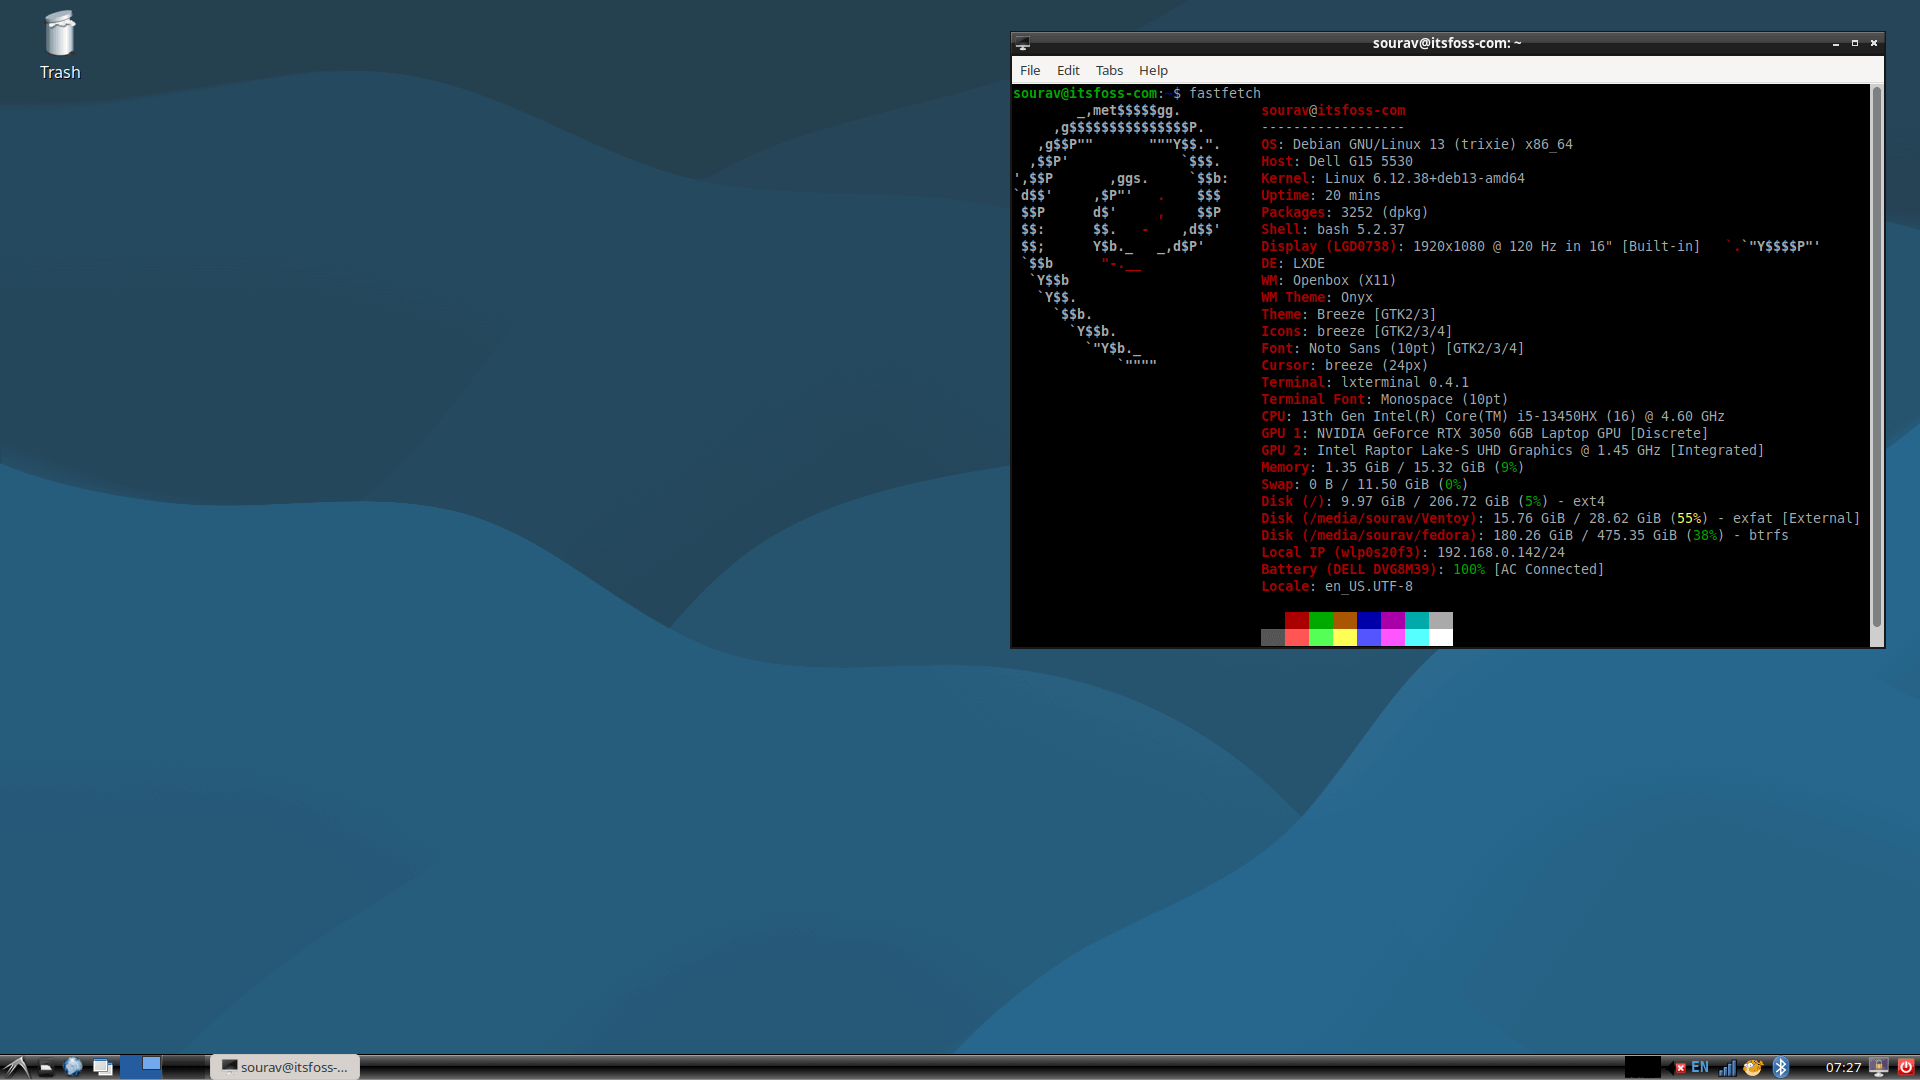The height and width of the screenshot is (1080, 1920).
Task: Open the File menu in lxterminal
Action: tap(1030, 70)
